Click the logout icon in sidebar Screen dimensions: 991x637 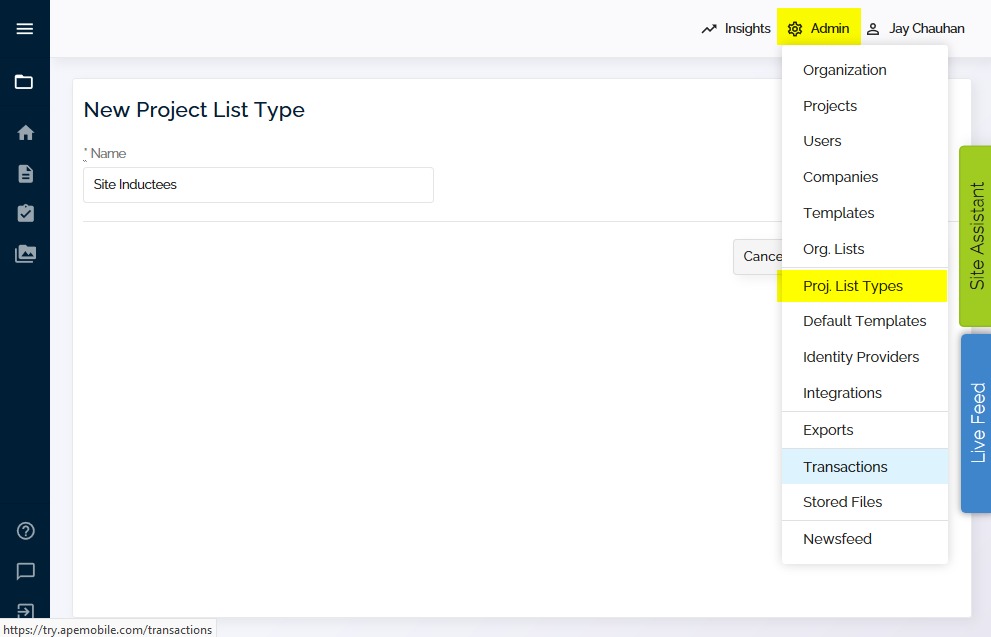(x=25, y=611)
